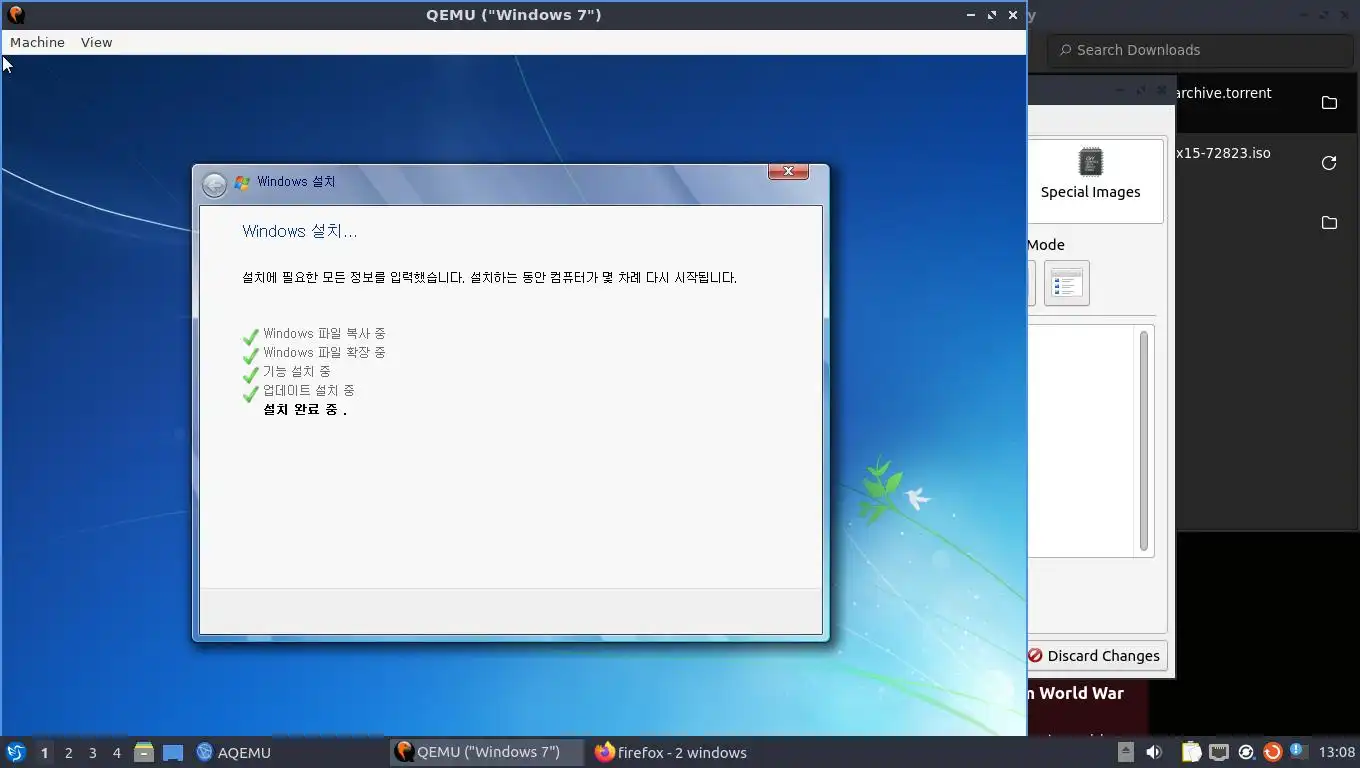The image size is (1360, 768).
Task: Open the orange update manager tray icon
Action: pyautogui.click(x=1272, y=752)
